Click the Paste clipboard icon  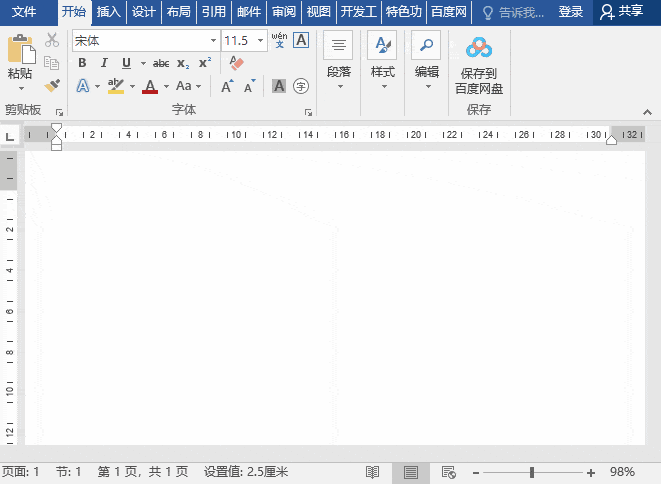point(20,49)
